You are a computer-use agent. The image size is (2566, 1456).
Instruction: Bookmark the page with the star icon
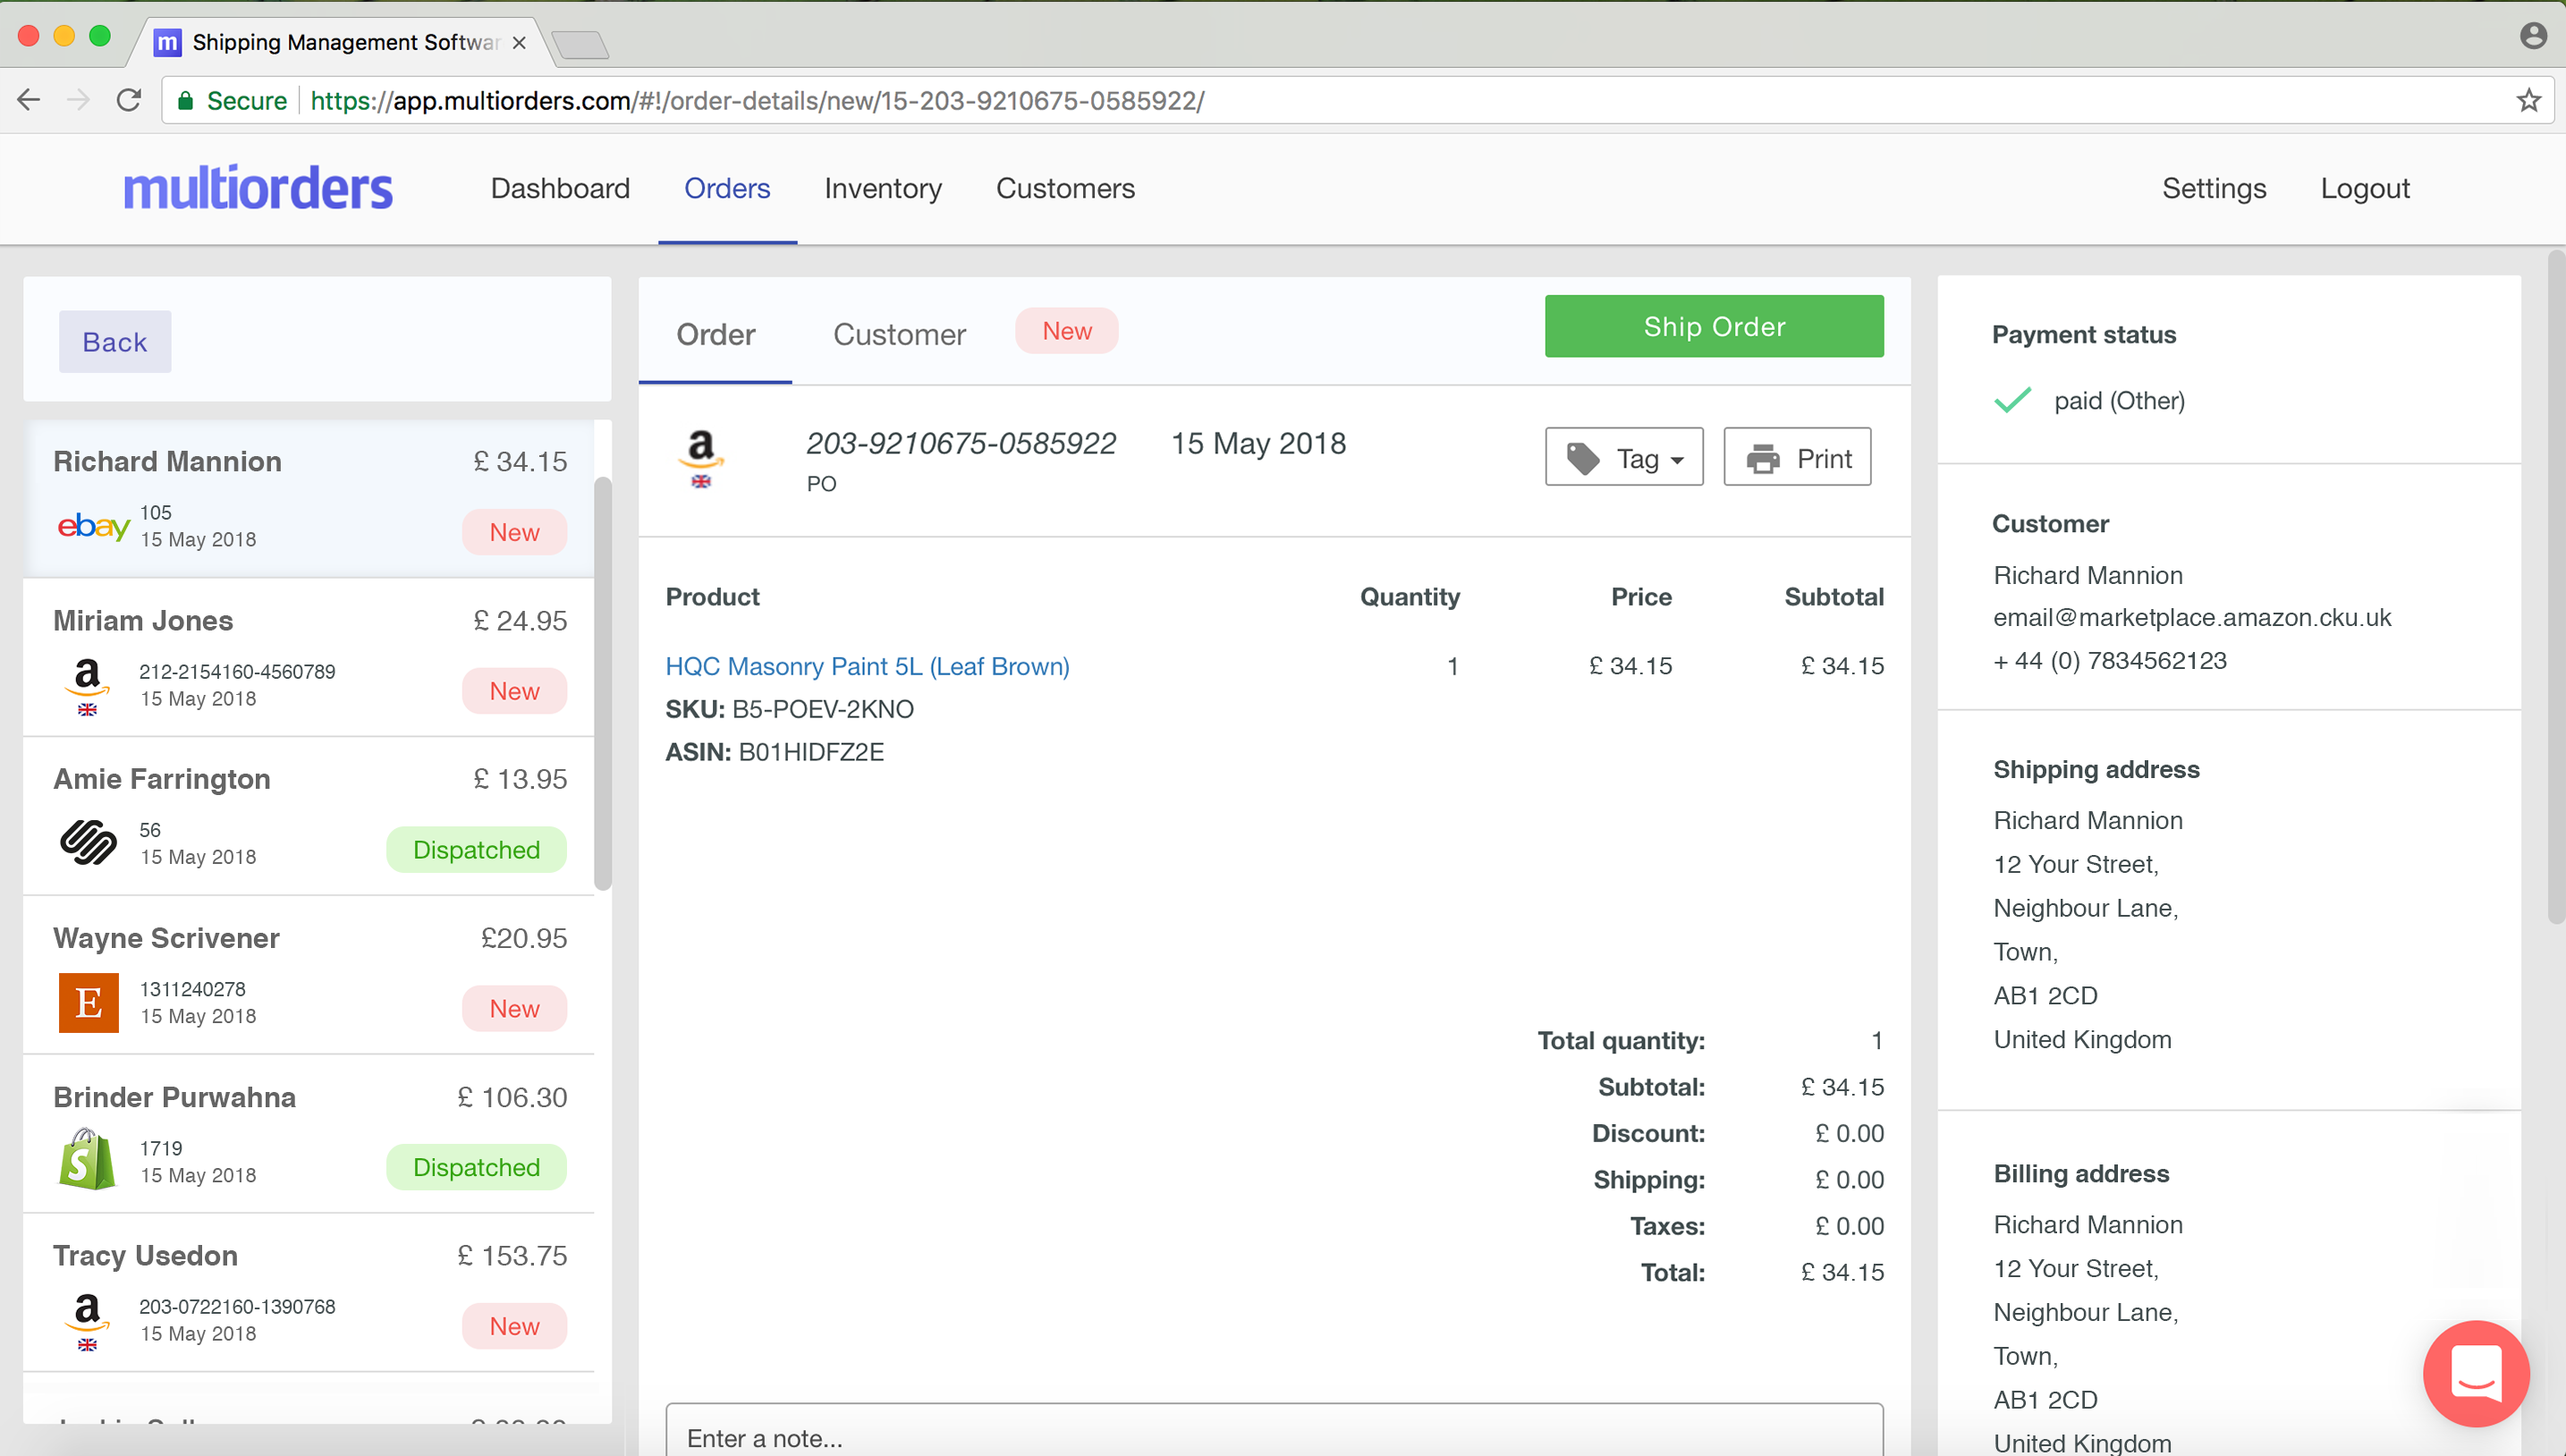2528,100
